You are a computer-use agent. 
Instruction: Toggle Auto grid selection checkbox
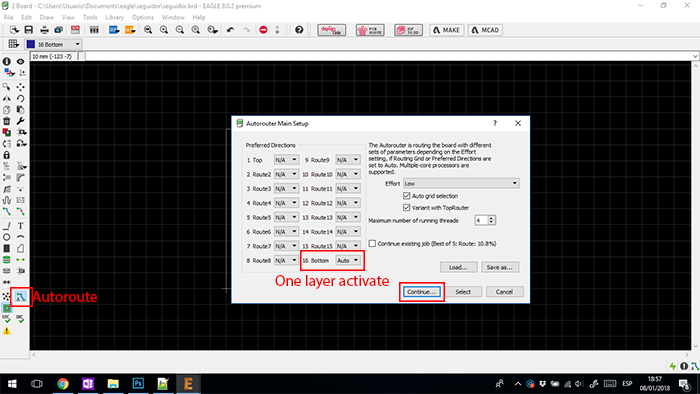tap(406, 196)
